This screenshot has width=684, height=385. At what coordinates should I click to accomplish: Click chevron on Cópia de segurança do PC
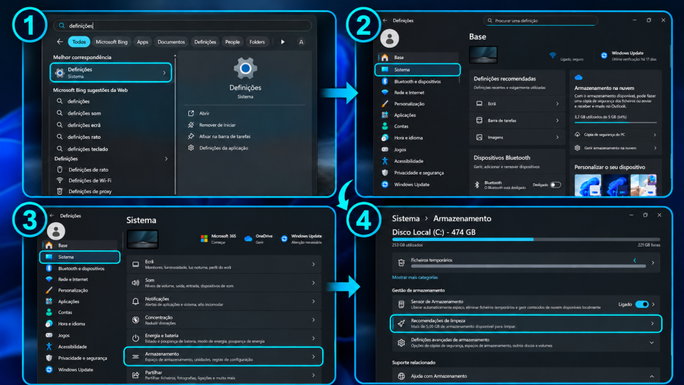pyautogui.click(x=655, y=135)
